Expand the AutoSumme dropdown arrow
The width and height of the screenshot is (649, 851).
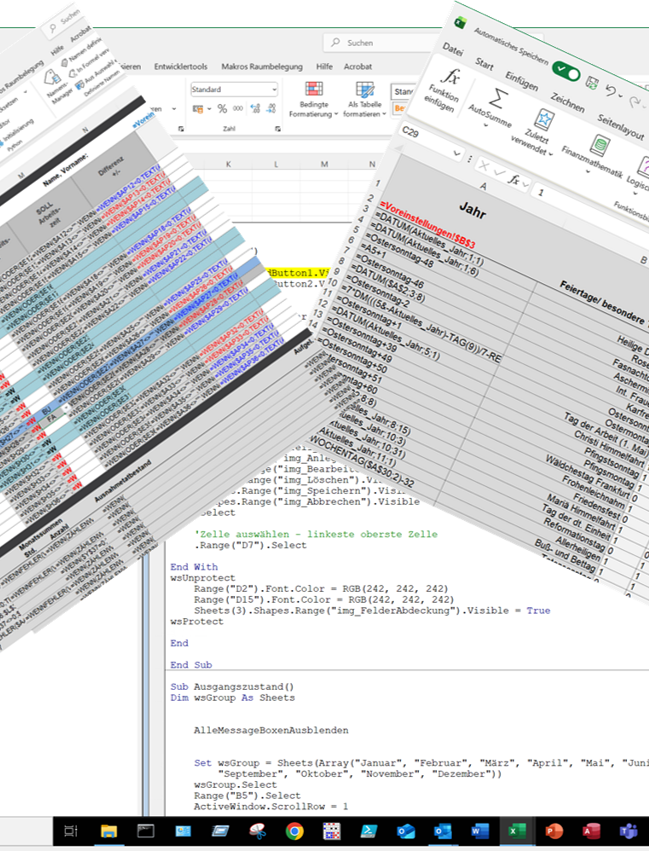[486, 126]
